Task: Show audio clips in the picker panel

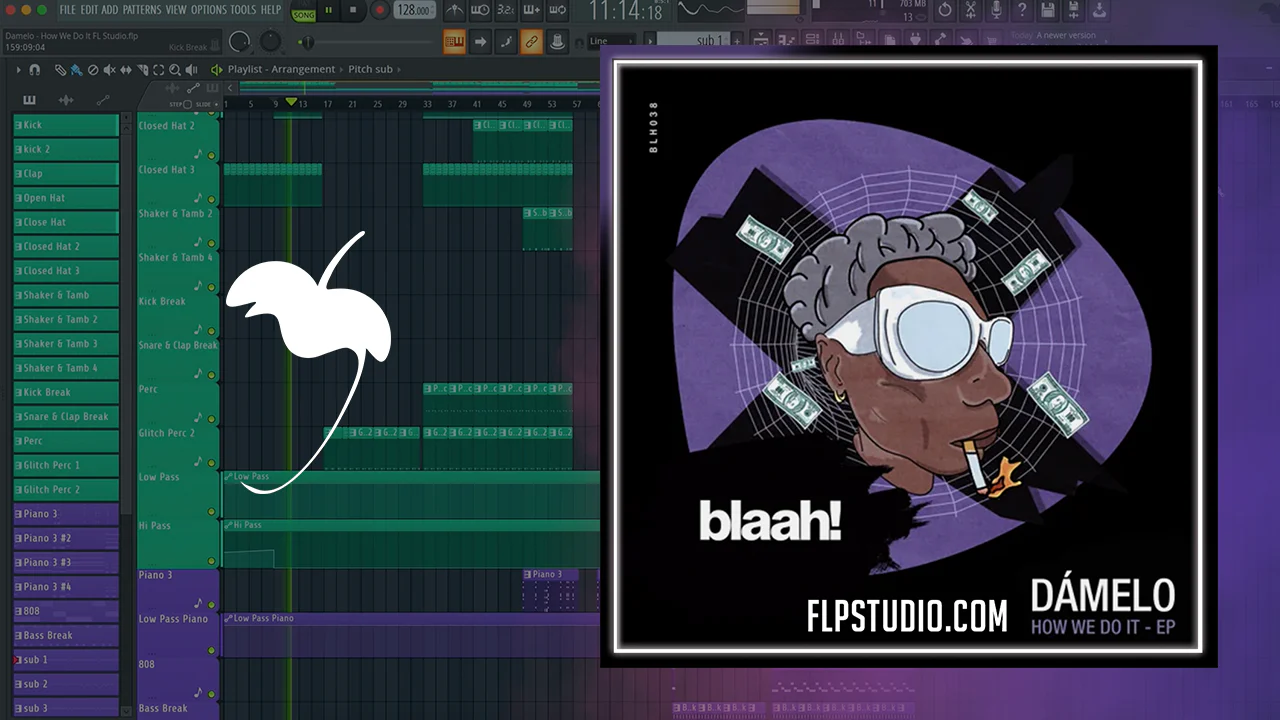Action: (x=66, y=100)
